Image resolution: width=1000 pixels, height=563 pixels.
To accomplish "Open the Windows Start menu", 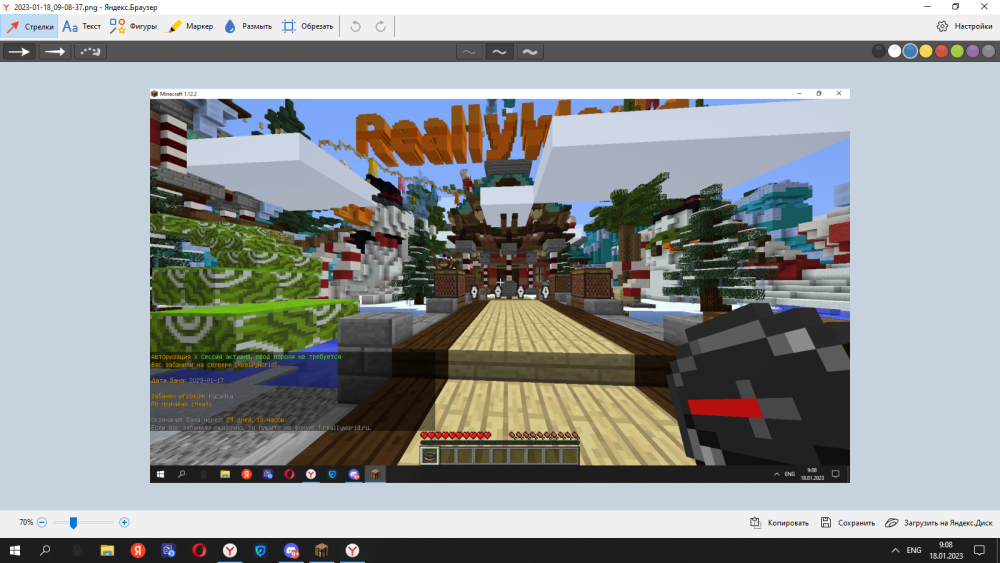I will click(x=15, y=550).
